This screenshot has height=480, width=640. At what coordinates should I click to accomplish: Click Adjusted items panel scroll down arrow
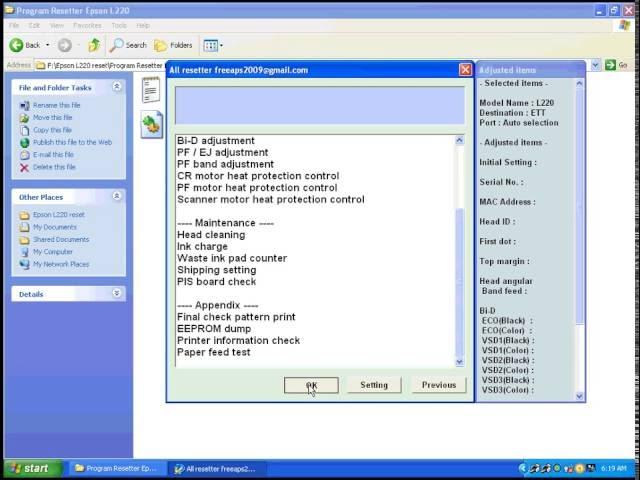(x=579, y=396)
